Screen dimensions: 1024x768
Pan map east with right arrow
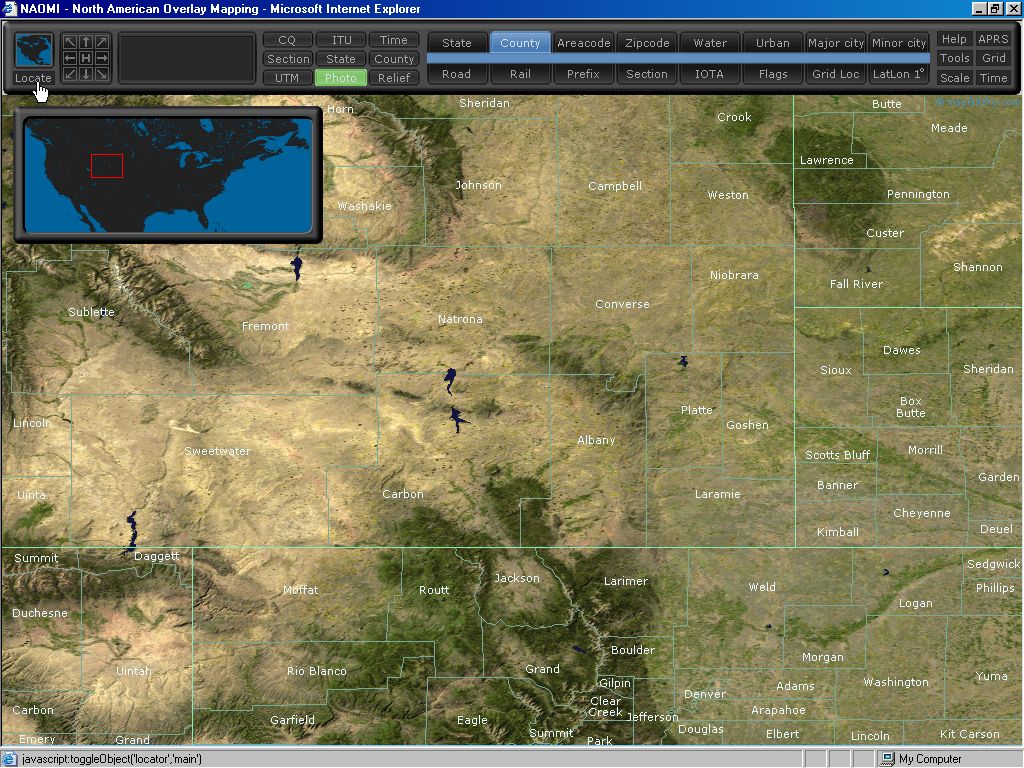[x=102, y=58]
